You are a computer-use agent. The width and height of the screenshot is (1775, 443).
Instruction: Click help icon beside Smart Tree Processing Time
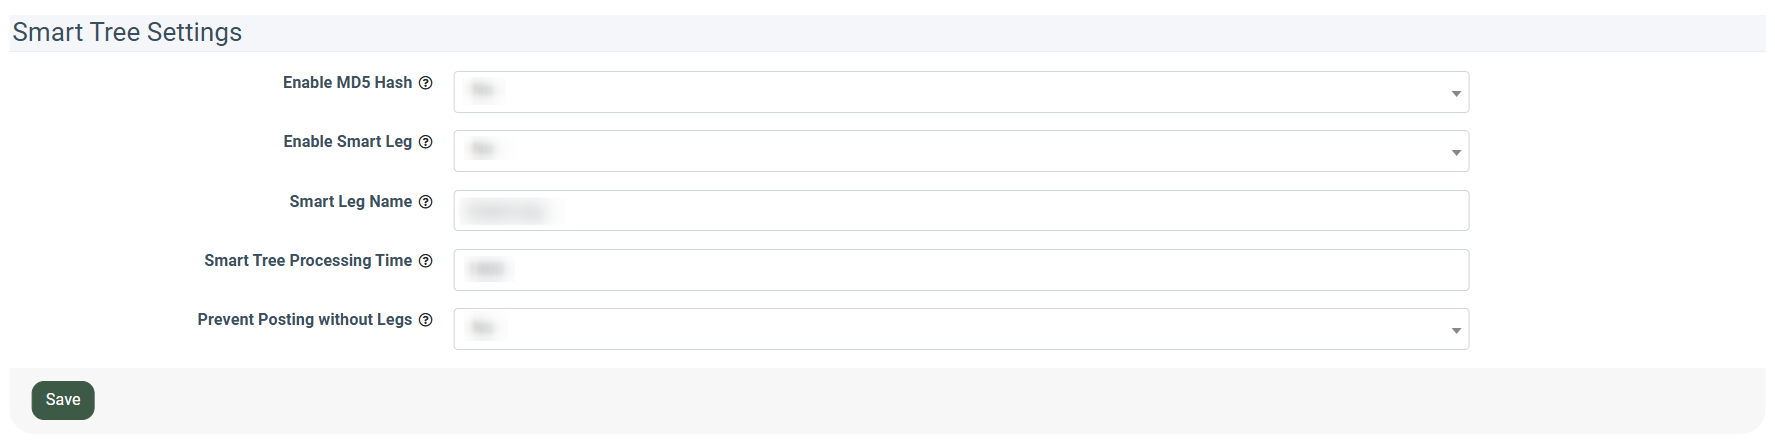click(x=426, y=261)
